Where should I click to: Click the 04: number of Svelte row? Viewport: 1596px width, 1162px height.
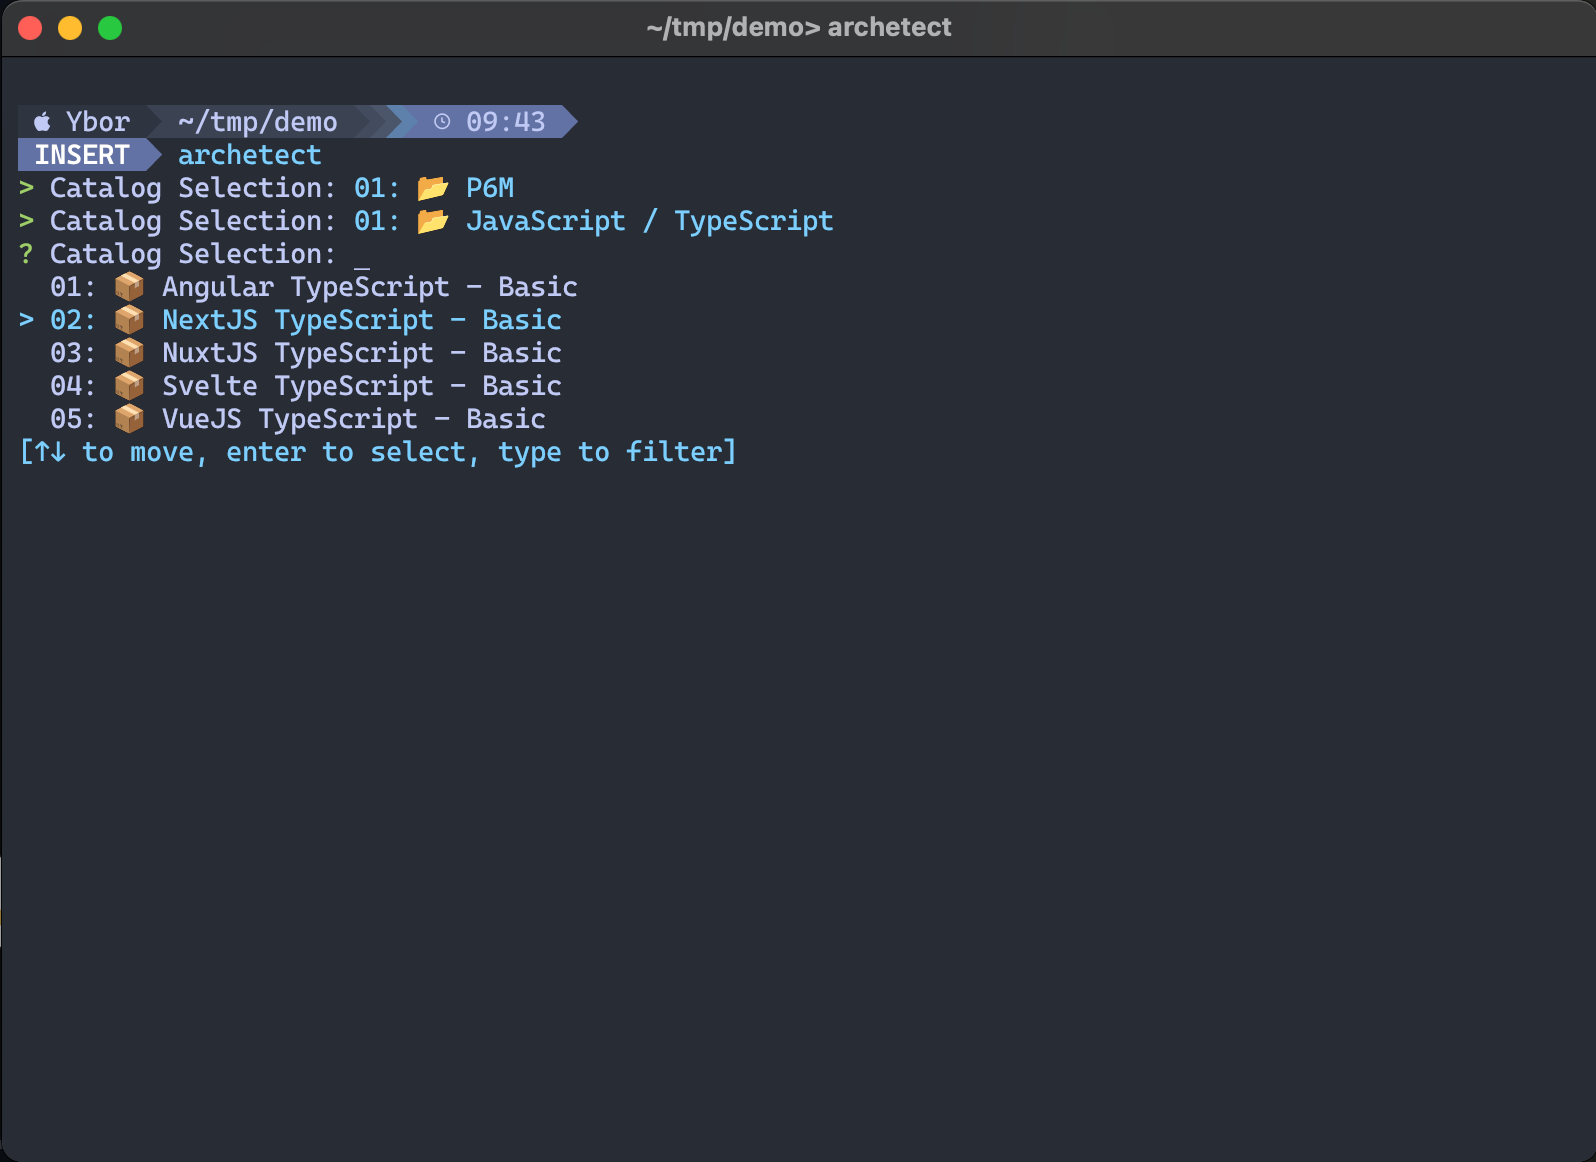[x=73, y=386]
